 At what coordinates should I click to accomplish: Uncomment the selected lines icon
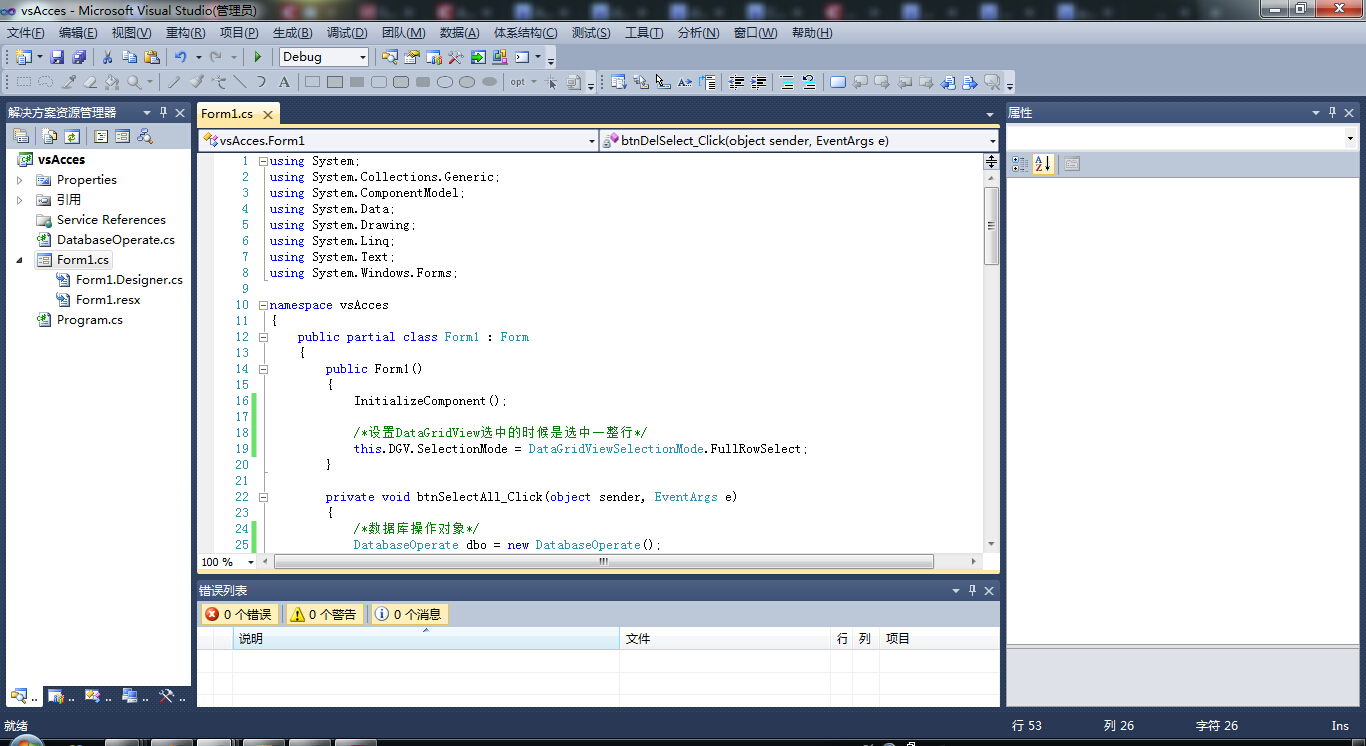(808, 82)
